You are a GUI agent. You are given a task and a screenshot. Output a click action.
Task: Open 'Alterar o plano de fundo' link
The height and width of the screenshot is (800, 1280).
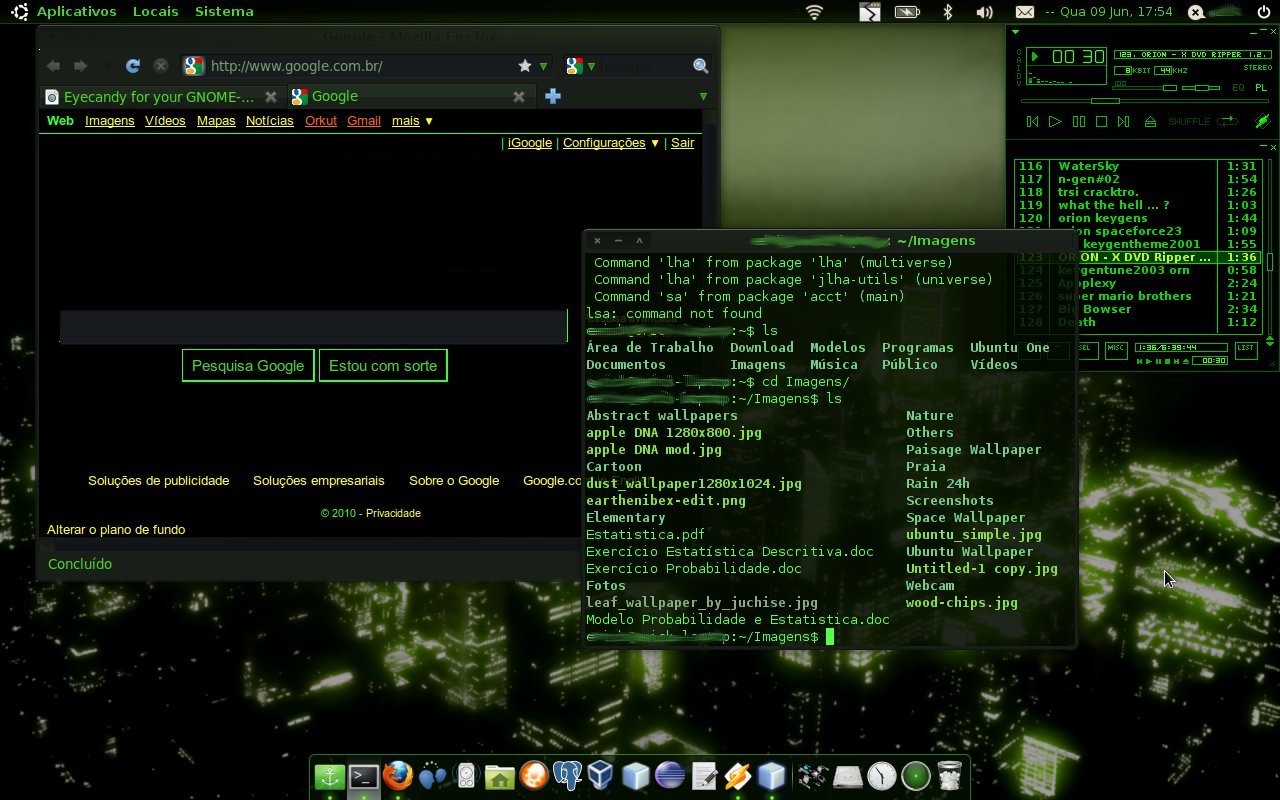pos(116,529)
